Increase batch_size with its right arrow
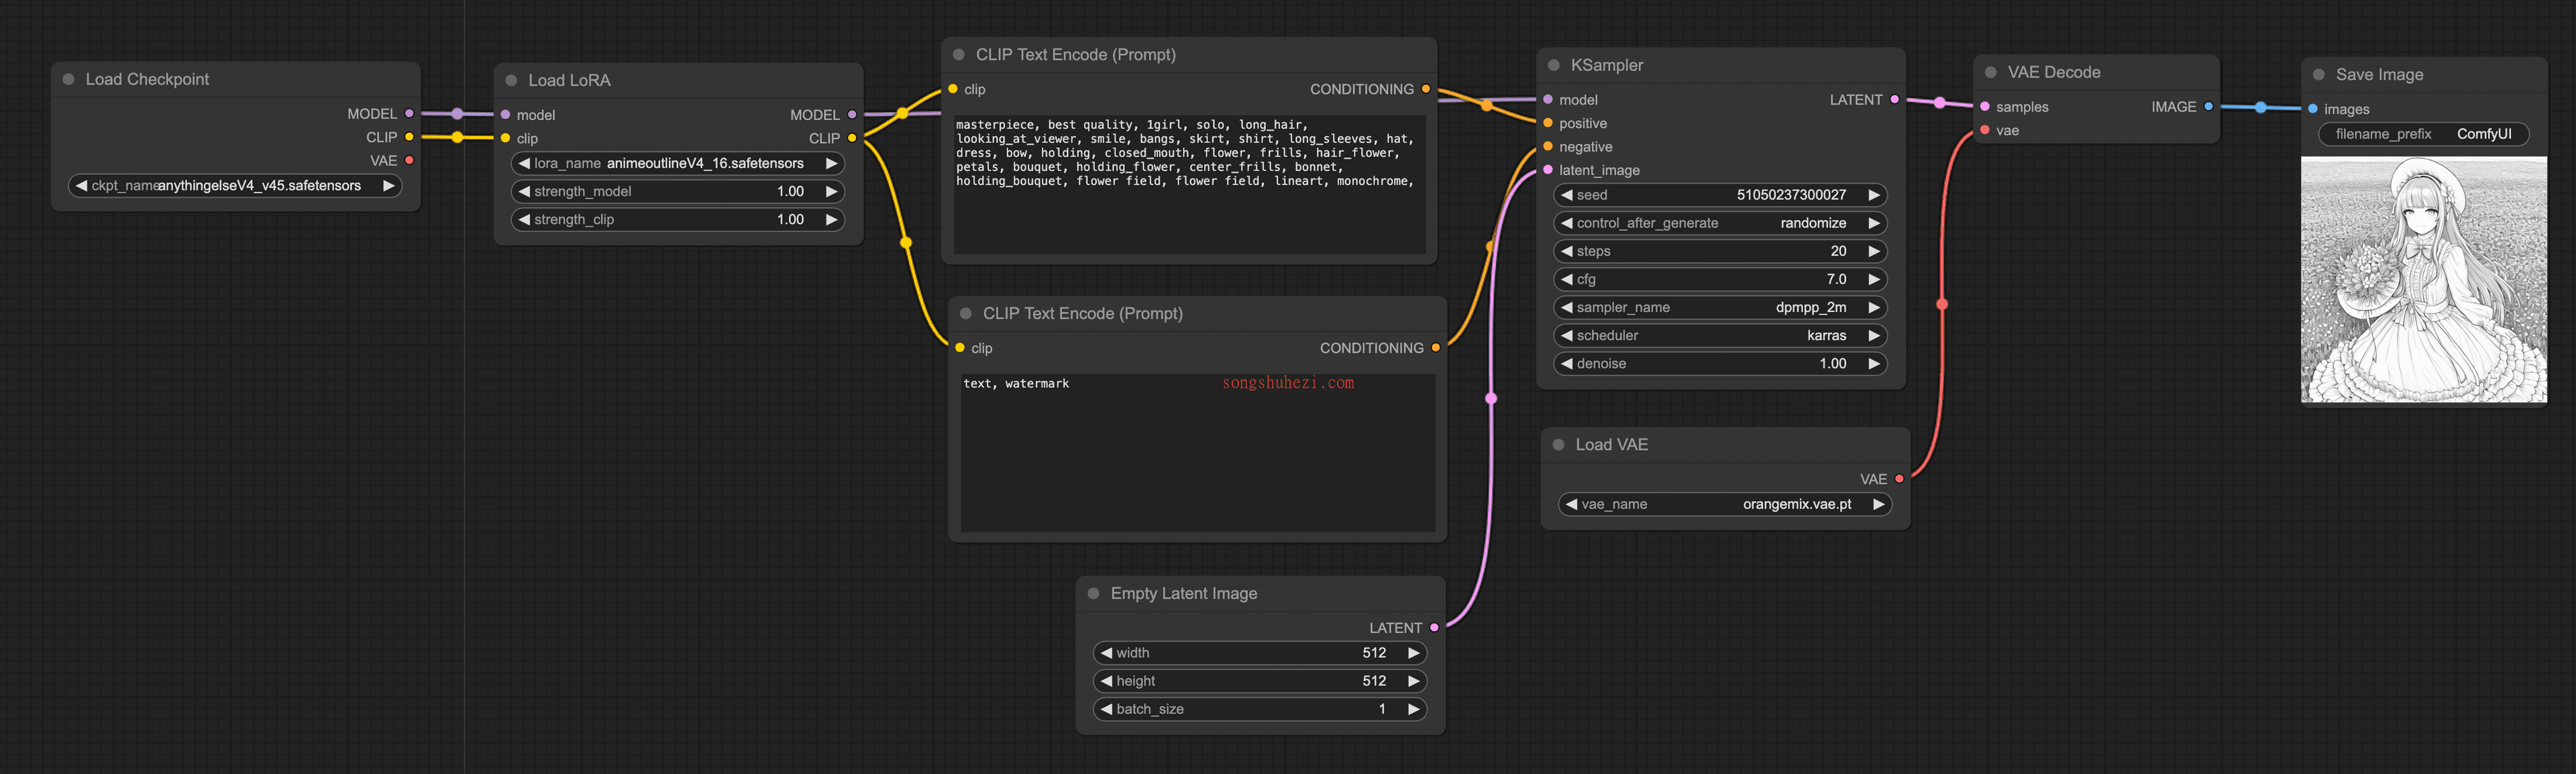This screenshot has height=774, width=2576. [1414, 709]
